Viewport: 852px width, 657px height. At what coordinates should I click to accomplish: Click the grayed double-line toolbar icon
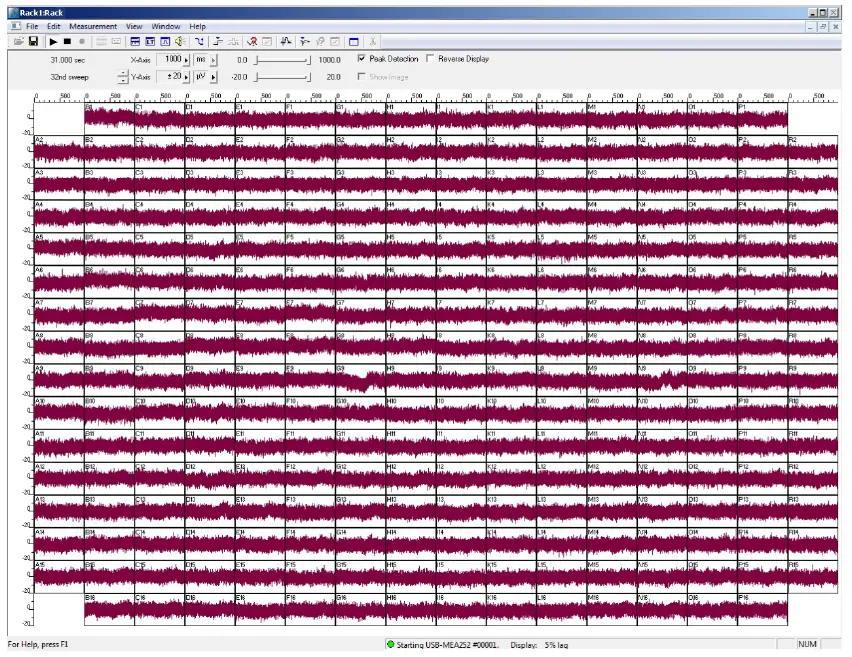(101, 41)
